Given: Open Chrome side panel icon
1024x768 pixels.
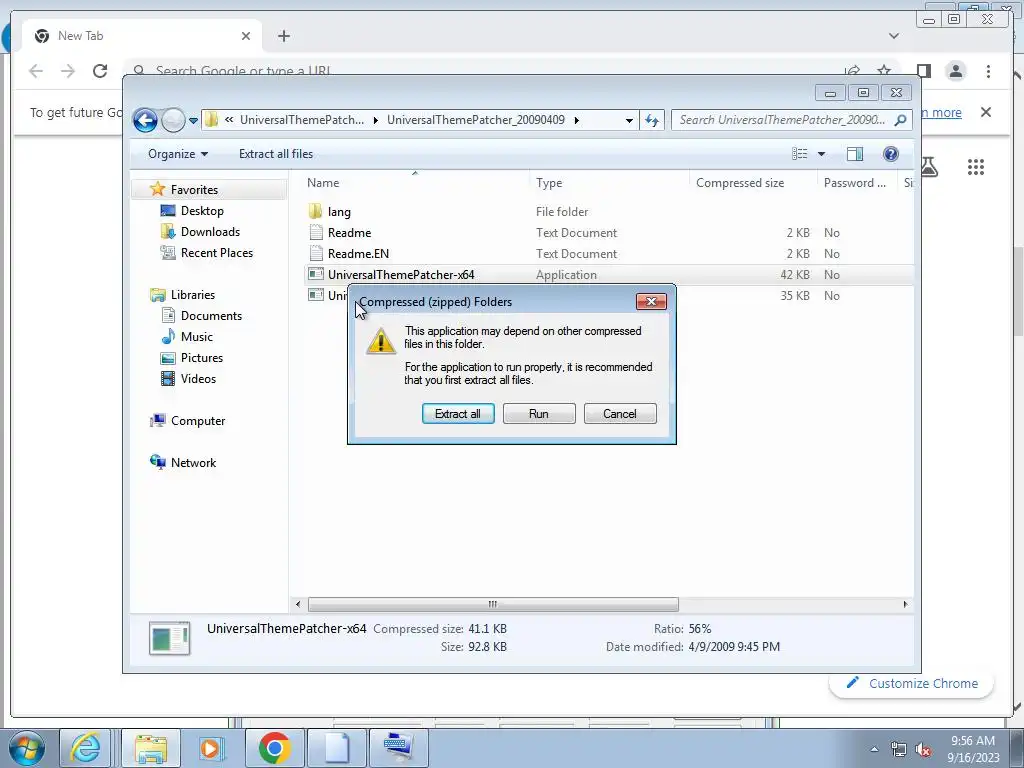Looking at the screenshot, I should click(923, 71).
